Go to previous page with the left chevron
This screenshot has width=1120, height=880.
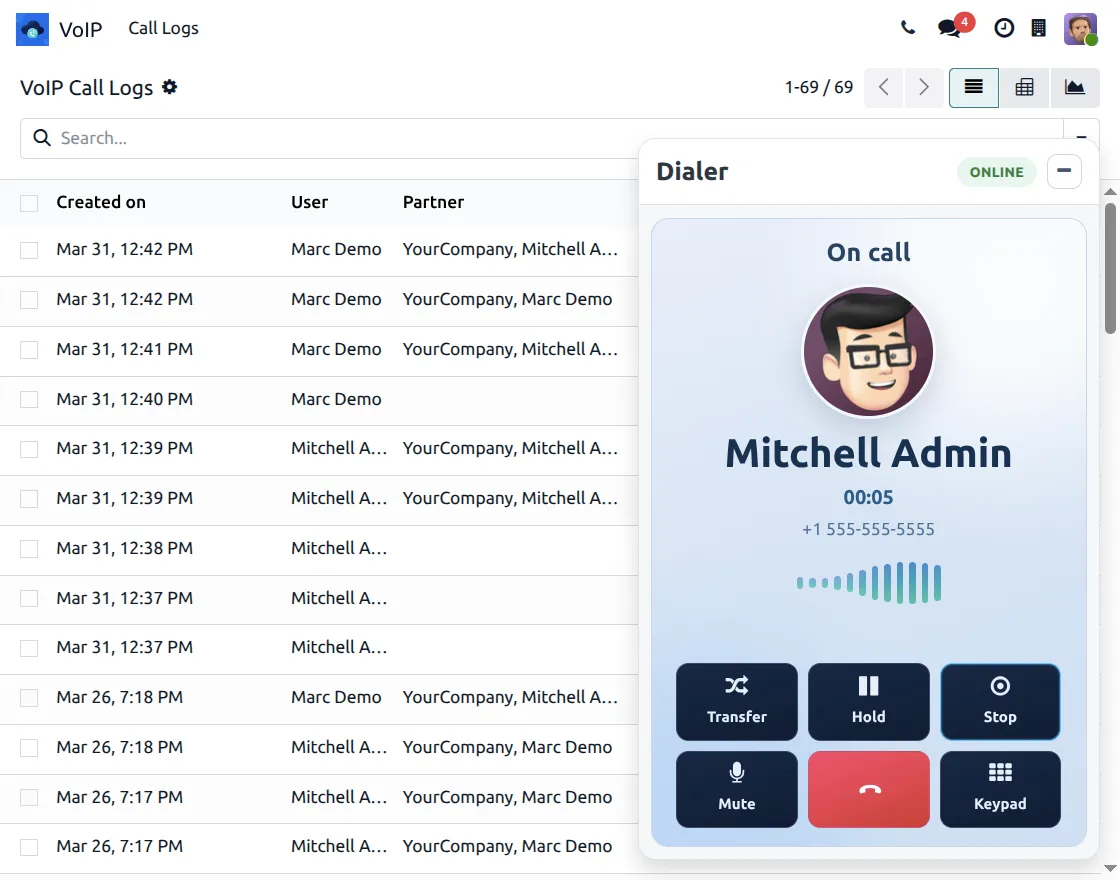point(883,87)
